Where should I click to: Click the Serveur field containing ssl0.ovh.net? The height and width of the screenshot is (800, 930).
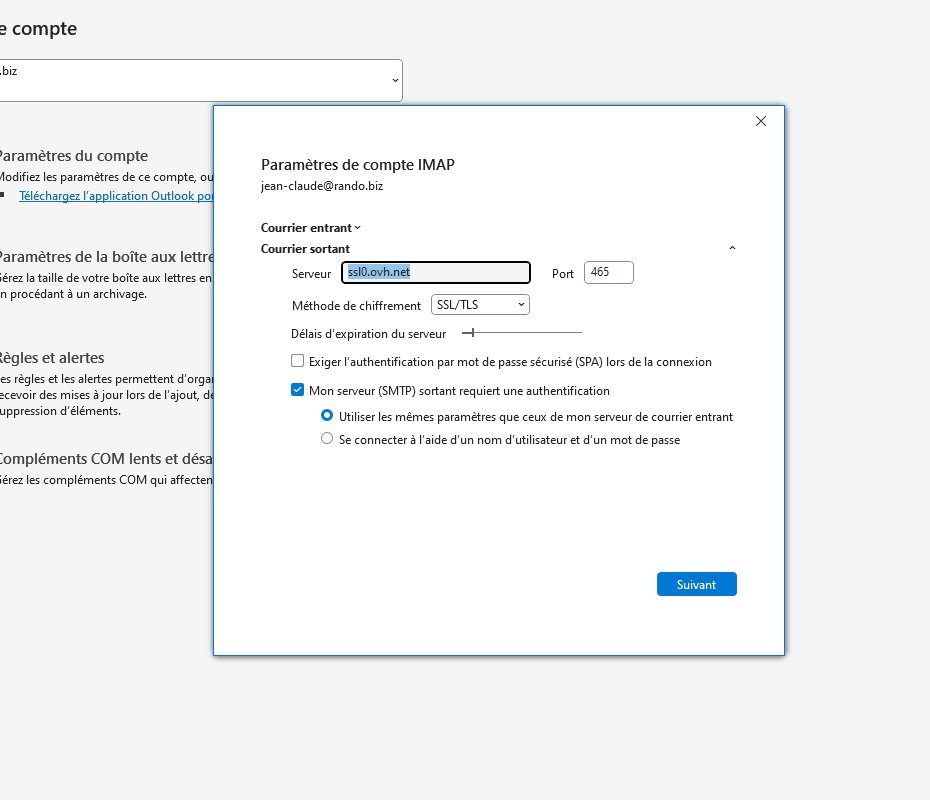436,273
